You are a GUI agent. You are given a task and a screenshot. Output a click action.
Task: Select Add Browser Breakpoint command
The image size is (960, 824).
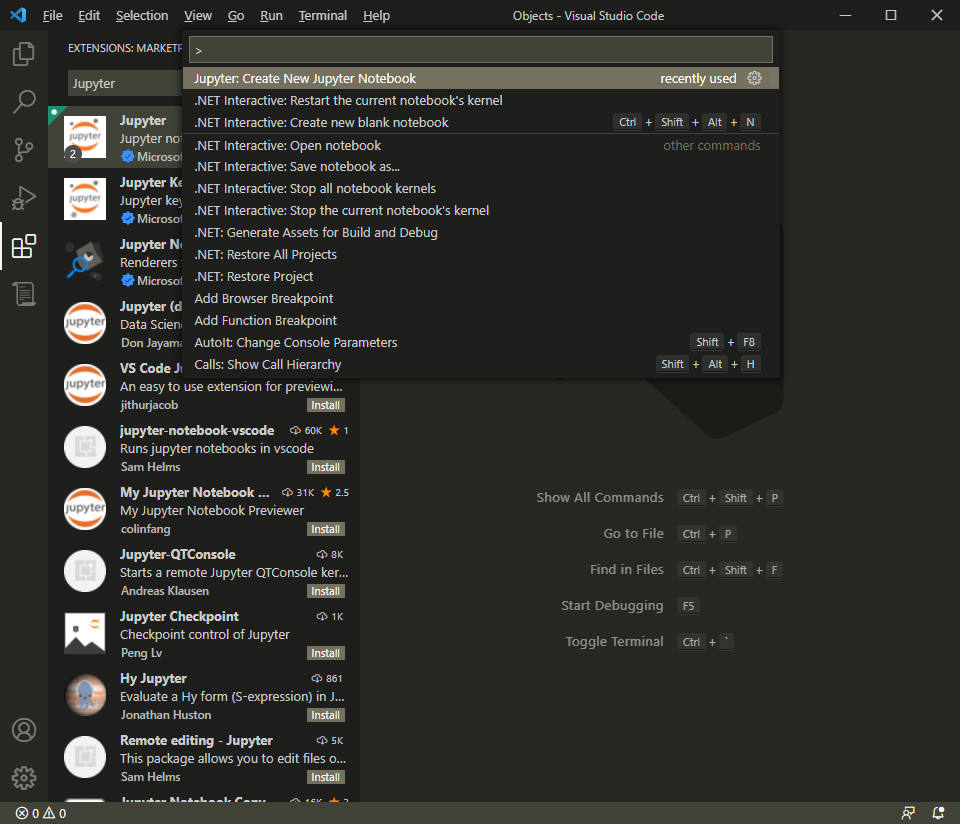click(x=481, y=299)
